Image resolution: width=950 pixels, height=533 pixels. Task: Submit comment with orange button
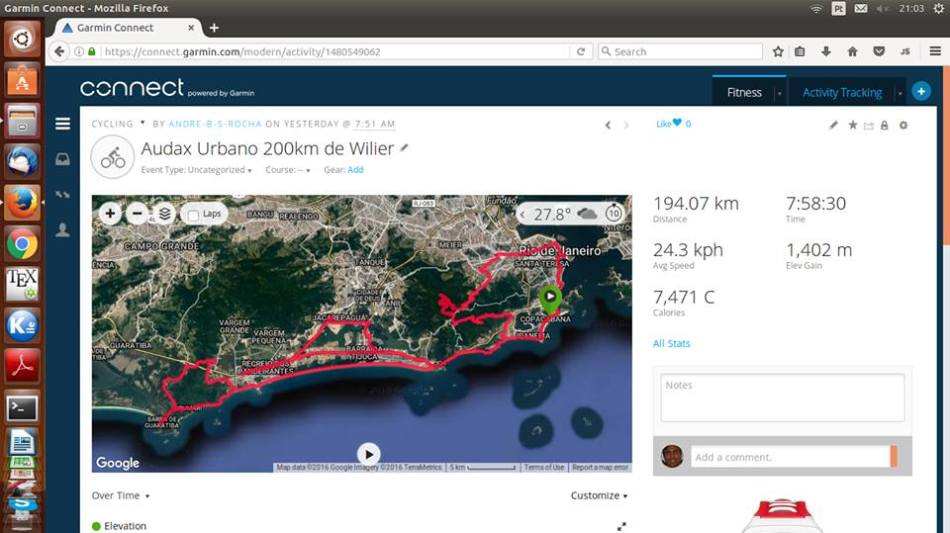point(894,457)
